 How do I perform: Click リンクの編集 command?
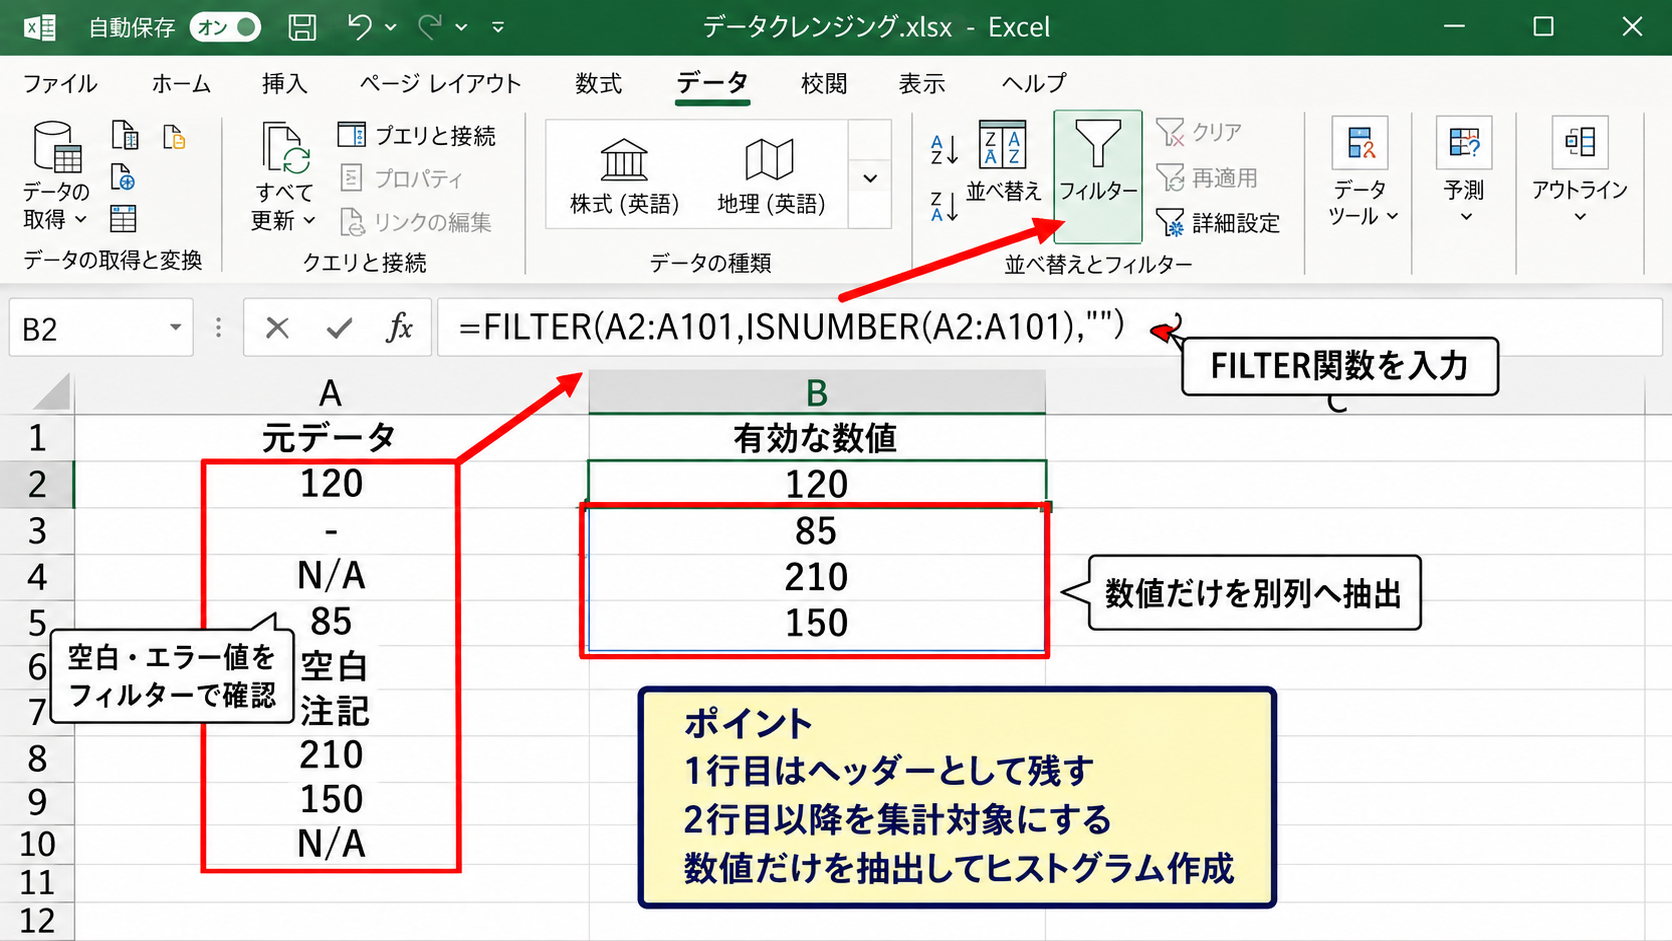click(416, 221)
